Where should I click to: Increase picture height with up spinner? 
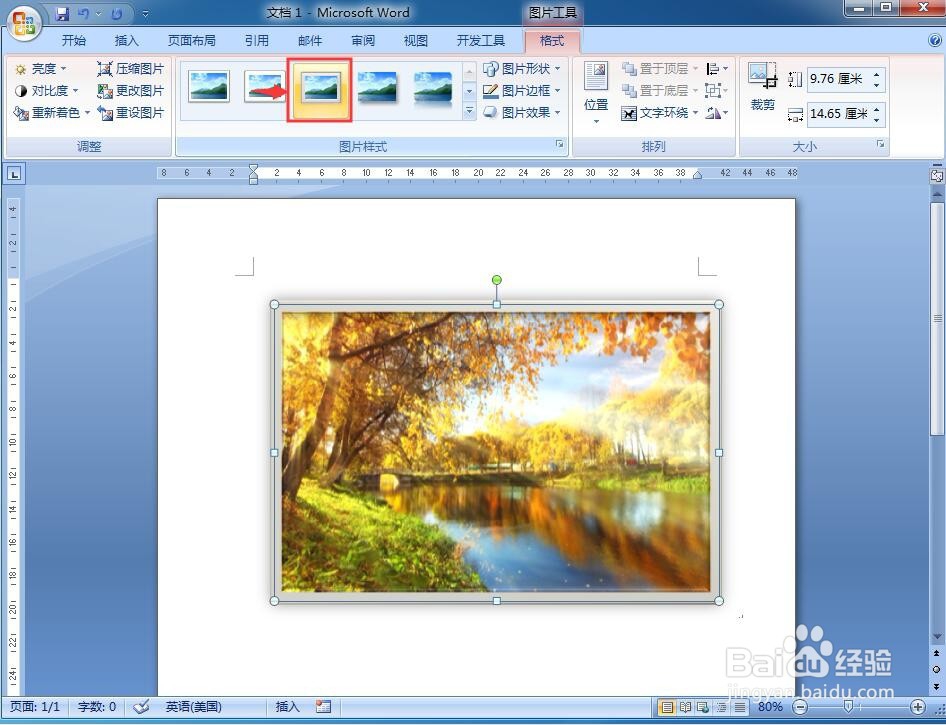pyautogui.click(x=877, y=74)
